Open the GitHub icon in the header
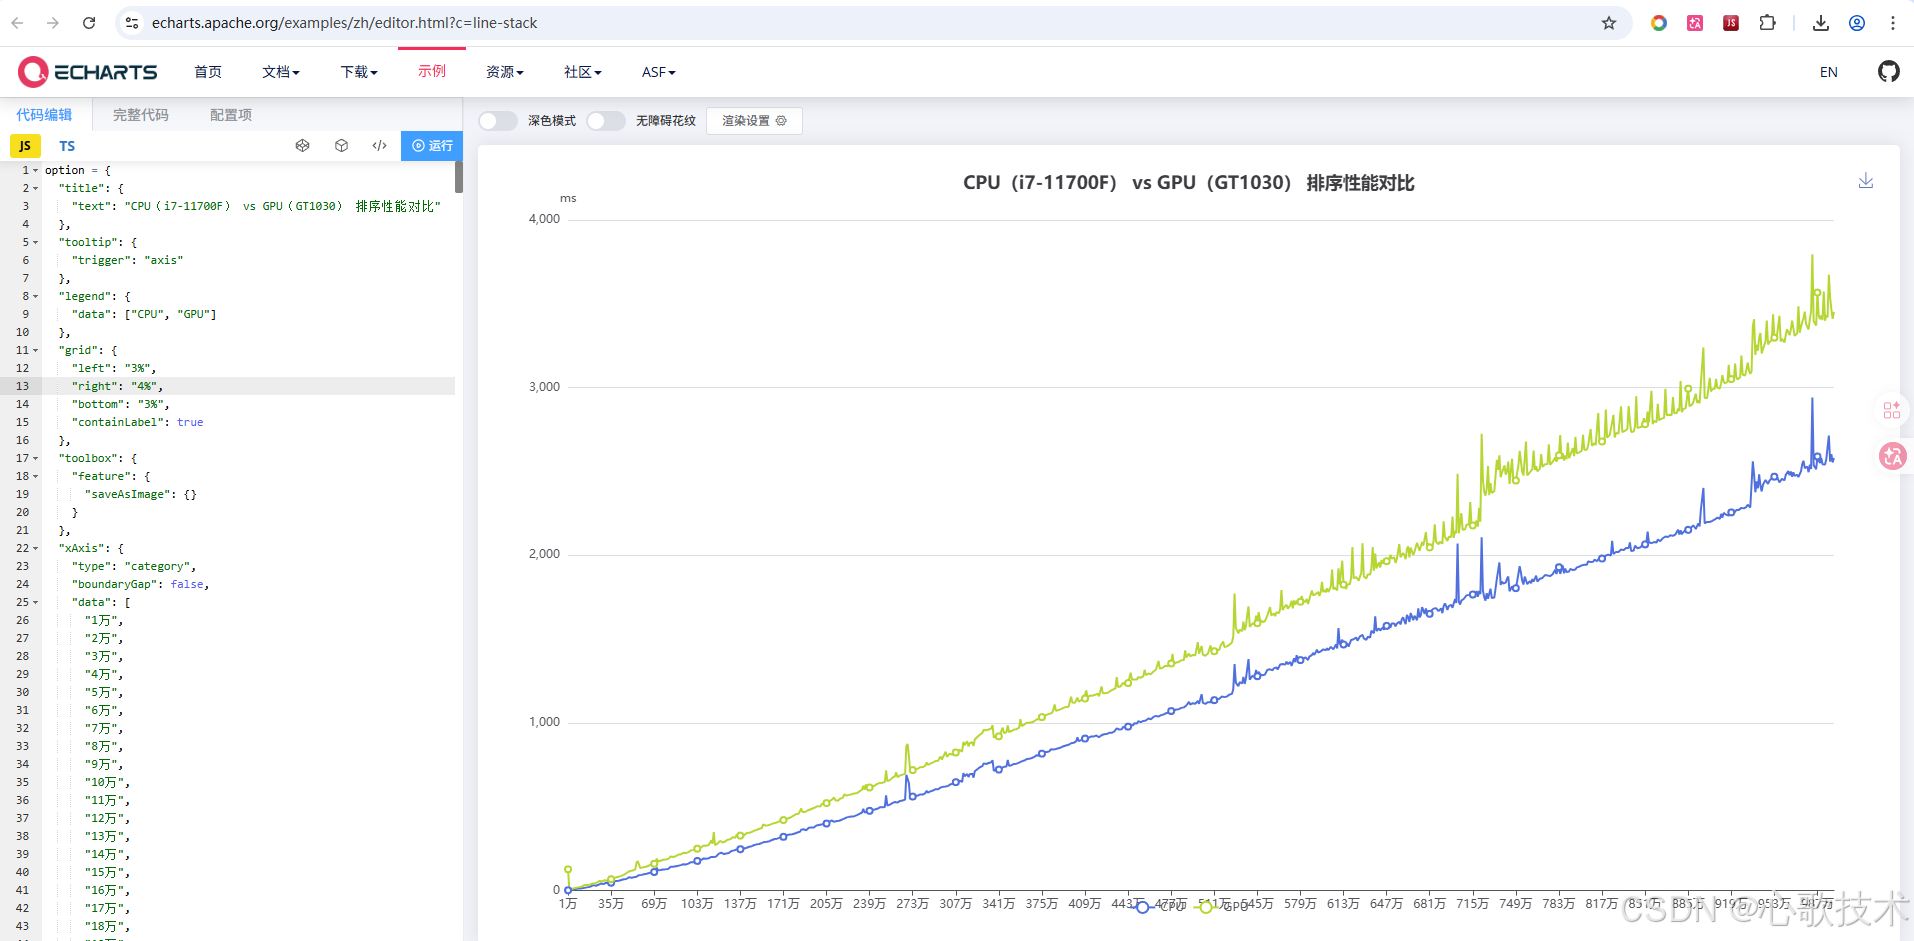This screenshot has width=1914, height=941. [x=1889, y=72]
